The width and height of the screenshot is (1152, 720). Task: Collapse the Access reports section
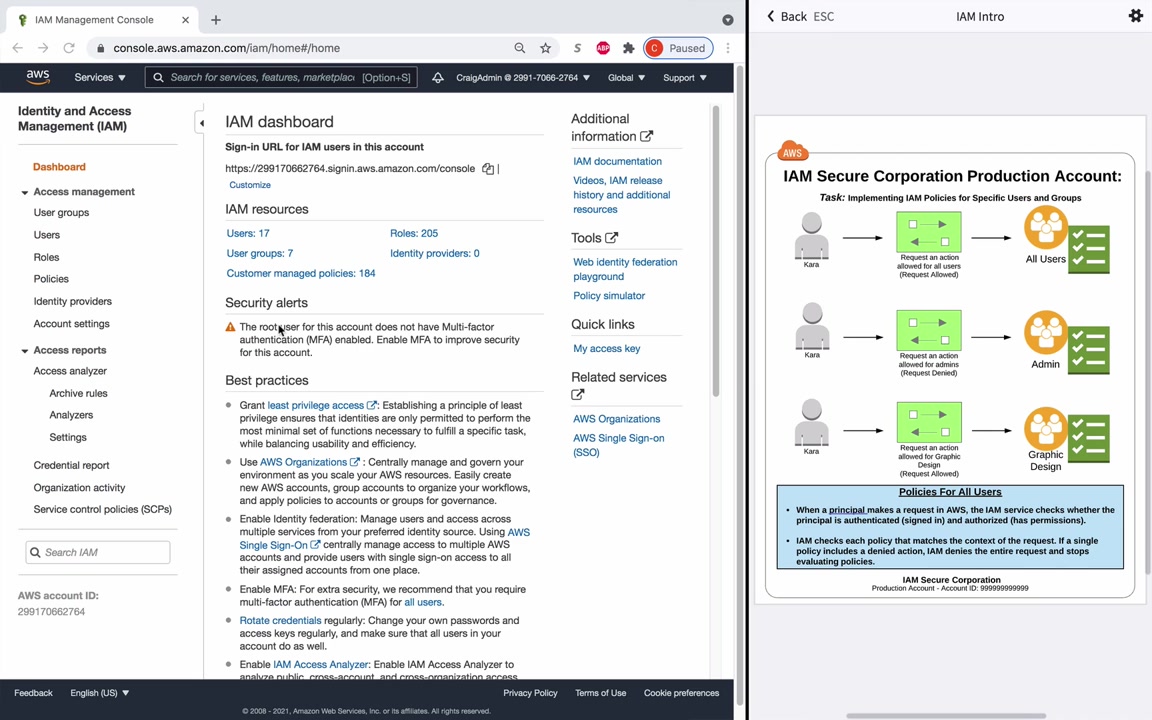click(x=24, y=351)
